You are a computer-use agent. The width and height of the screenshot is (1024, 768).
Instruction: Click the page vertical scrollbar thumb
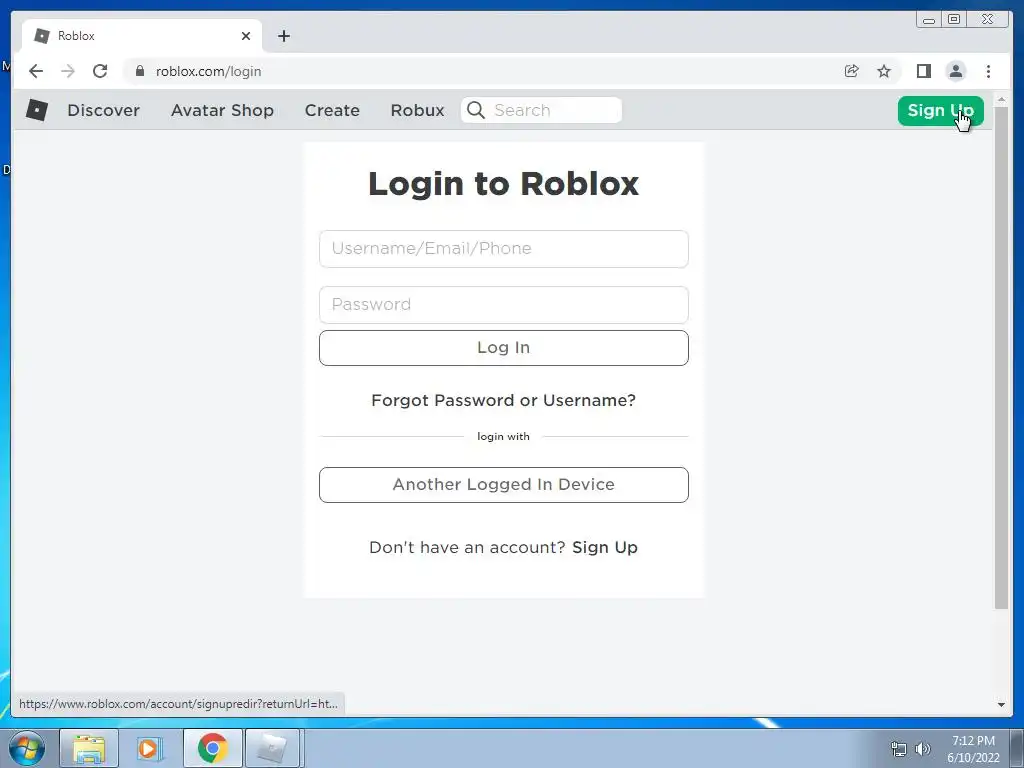[x=1001, y=358]
